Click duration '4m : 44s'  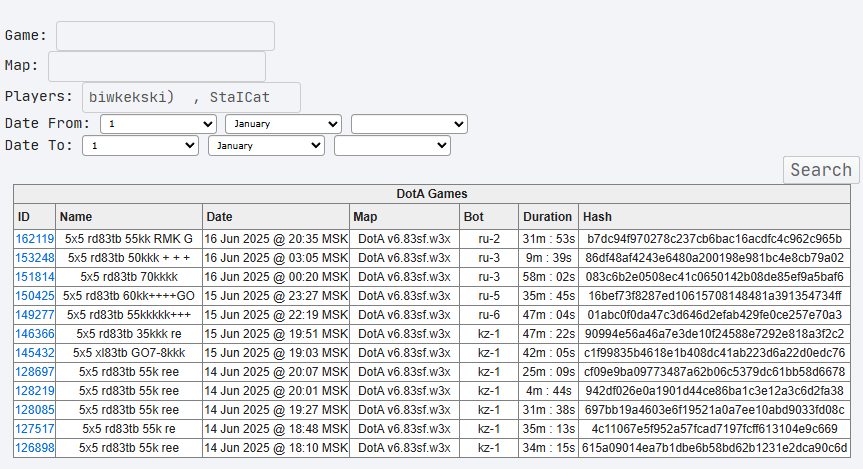coord(548,391)
